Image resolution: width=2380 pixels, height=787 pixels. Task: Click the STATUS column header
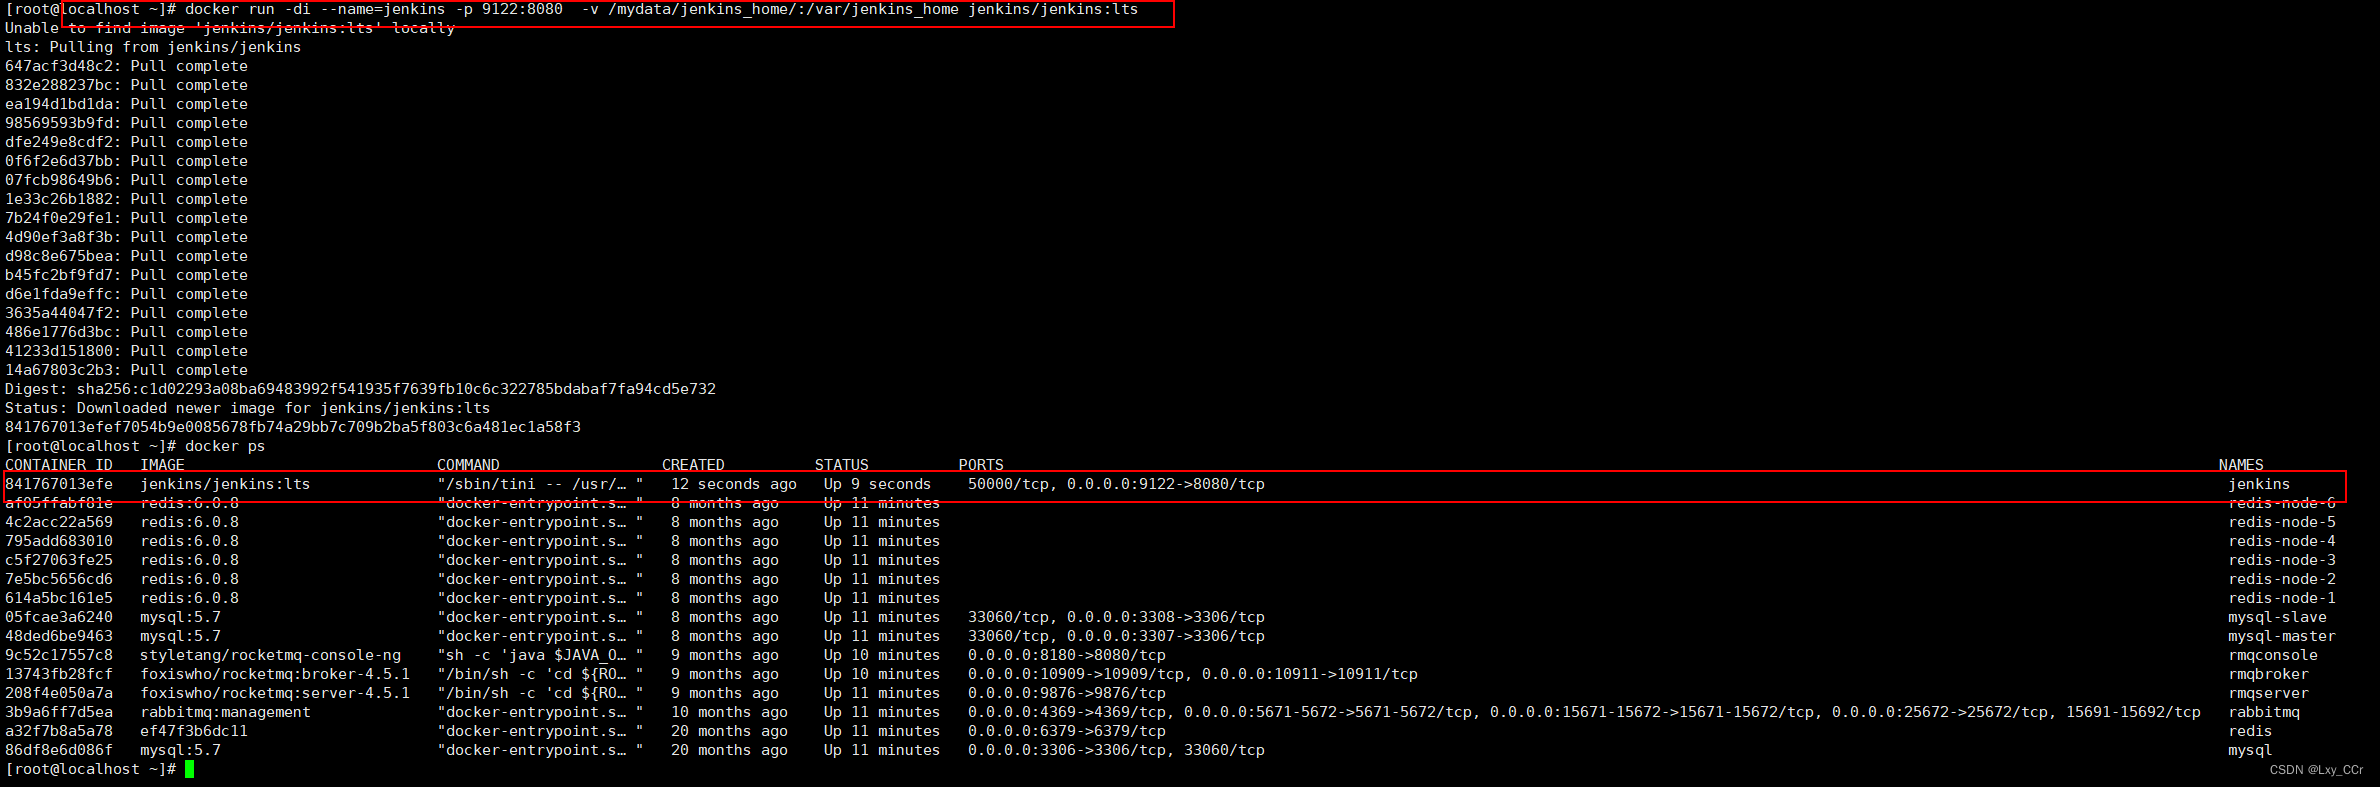coord(842,465)
